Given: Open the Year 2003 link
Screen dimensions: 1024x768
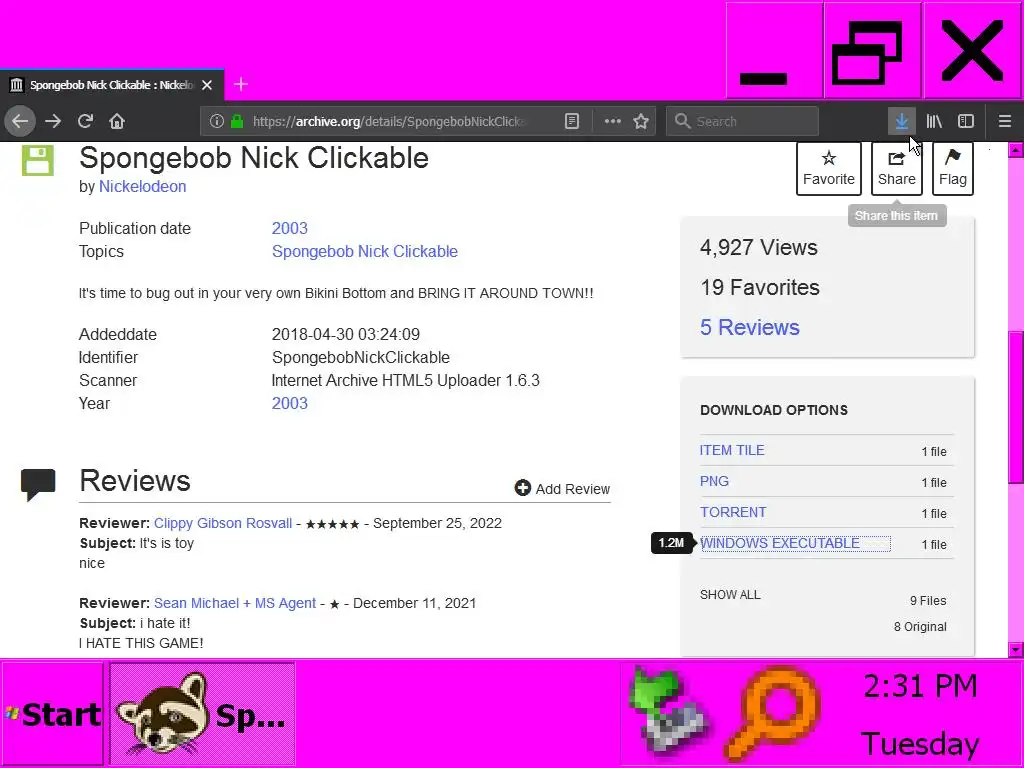Looking at the screenshot, I should point(289,404).
